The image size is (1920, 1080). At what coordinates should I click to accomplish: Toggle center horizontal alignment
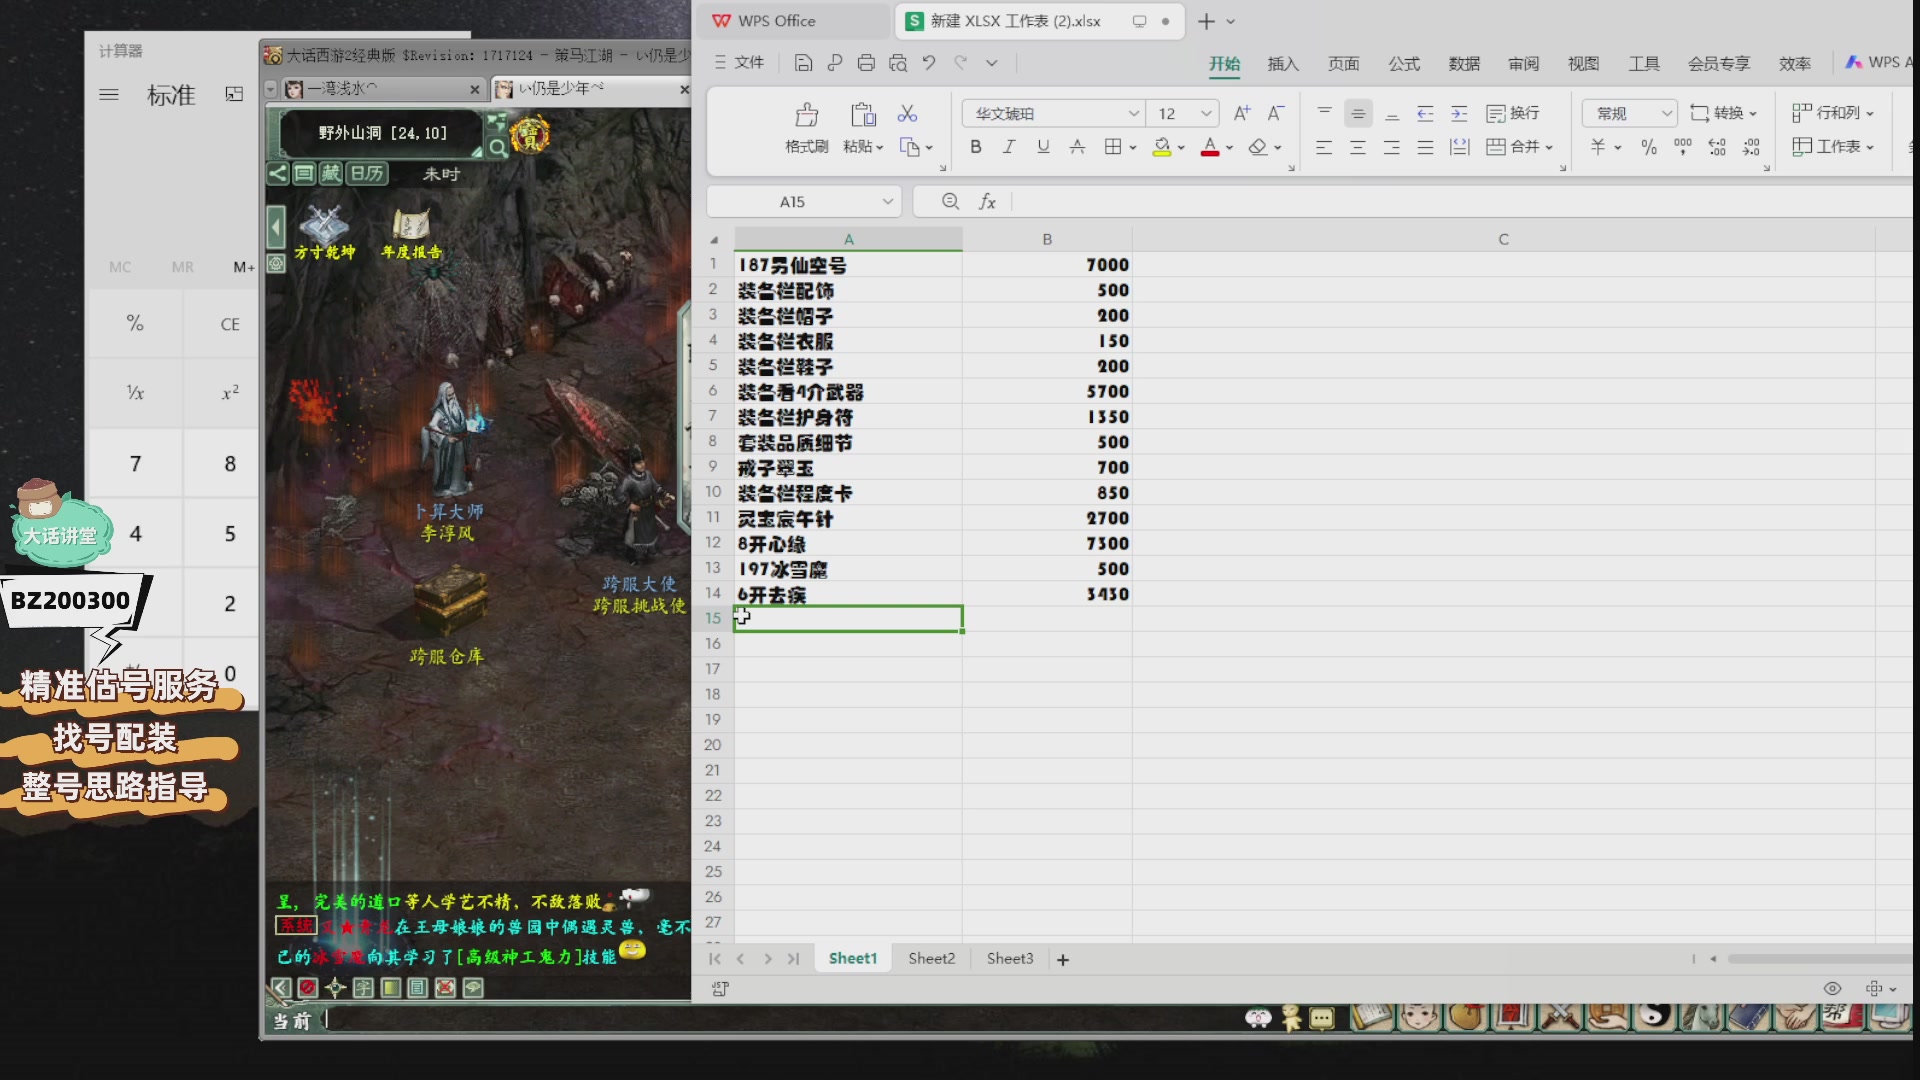tap(1358, 147)
